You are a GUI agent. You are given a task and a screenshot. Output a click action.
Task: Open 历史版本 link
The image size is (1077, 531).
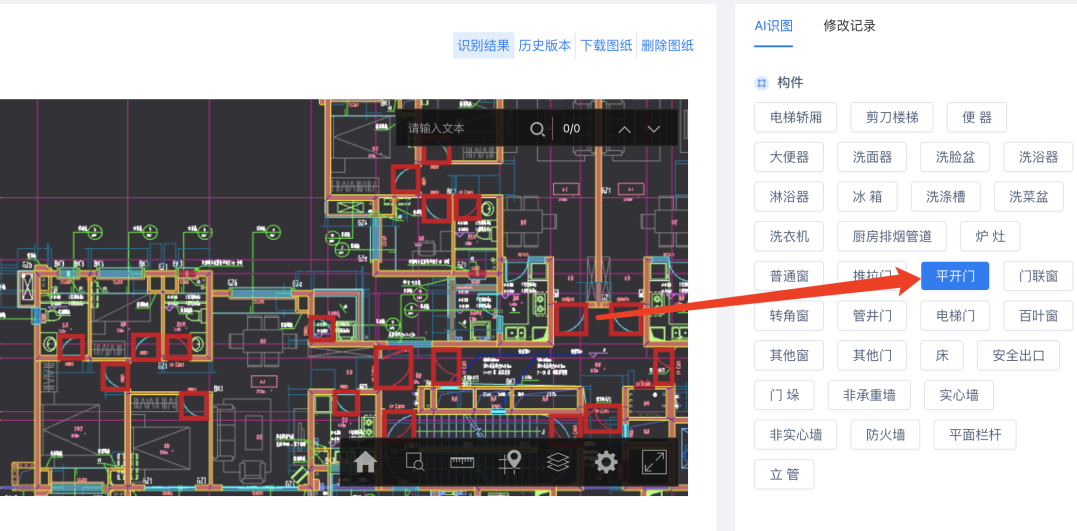pyautogui.click(x=545, y=45)
